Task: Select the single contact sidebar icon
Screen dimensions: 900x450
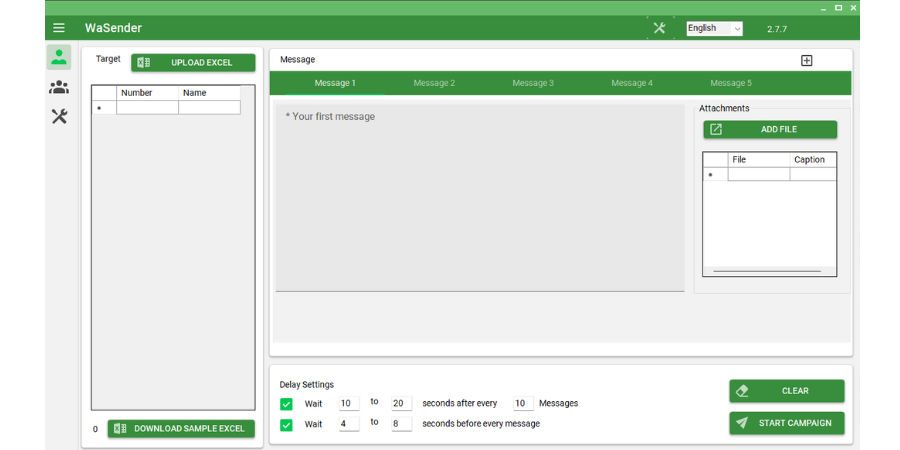Action: coord(59,57)
